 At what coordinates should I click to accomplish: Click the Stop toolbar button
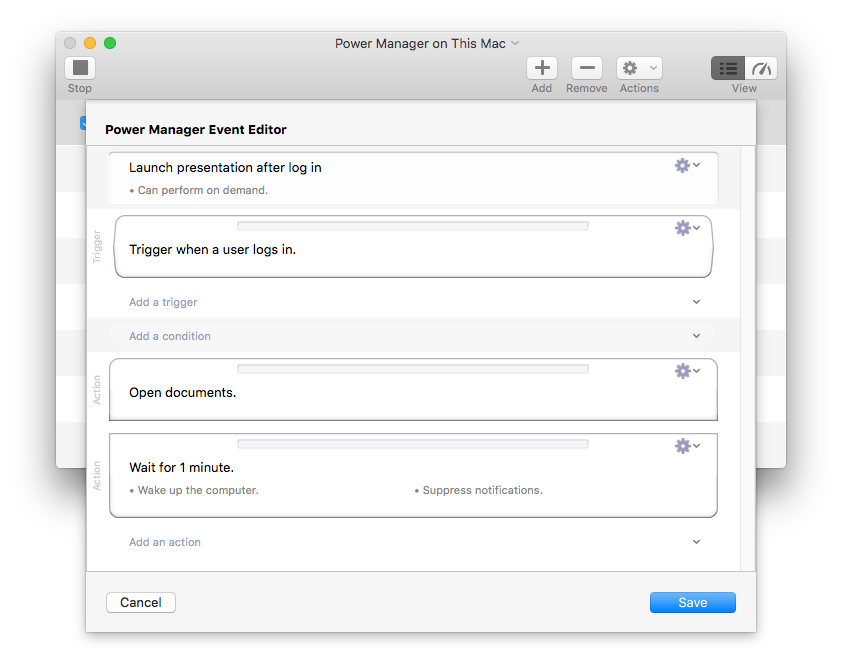[x=80, y=68]
